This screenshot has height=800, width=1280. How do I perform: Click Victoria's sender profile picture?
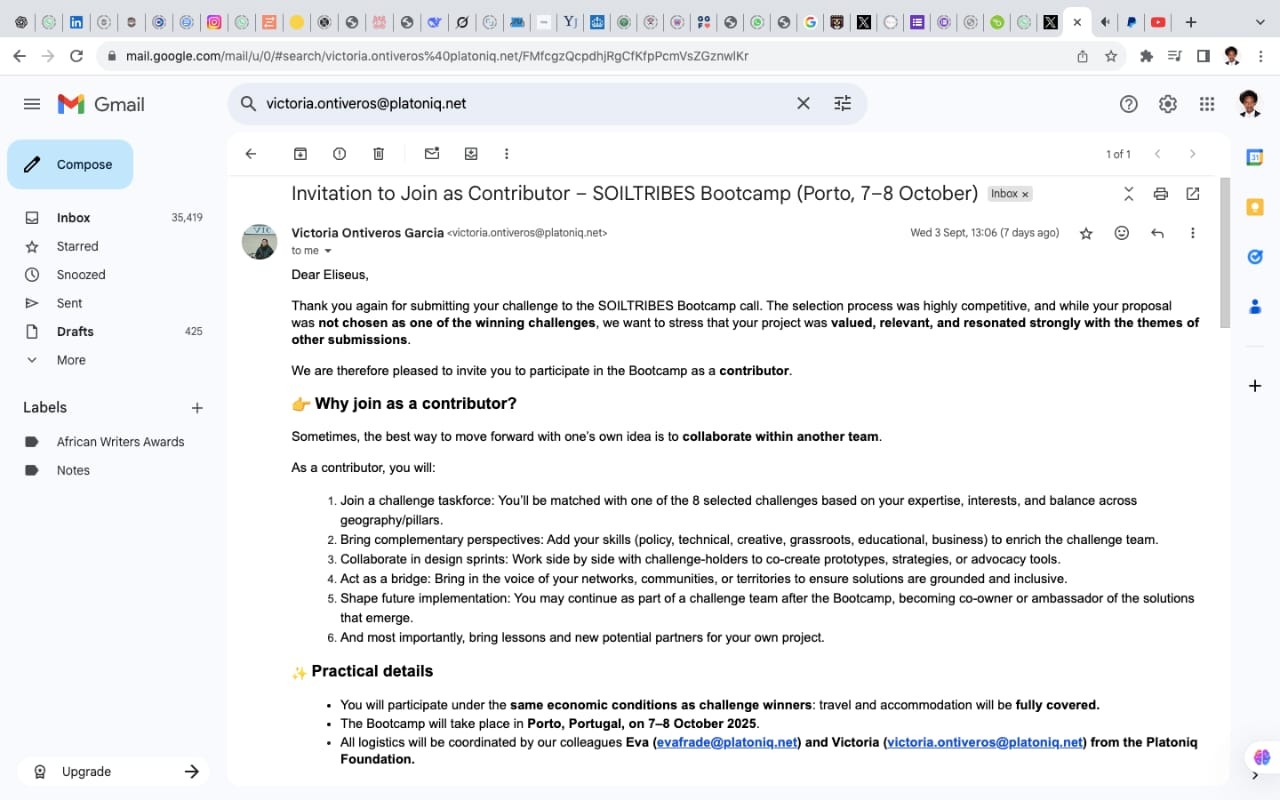pos(260,242)
